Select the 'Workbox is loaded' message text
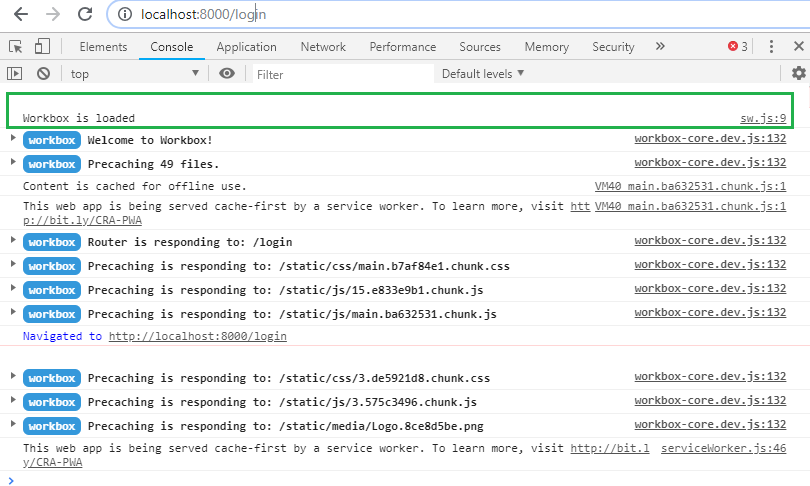The width and height of the screenshot is (810, 486). click(79, 118)
